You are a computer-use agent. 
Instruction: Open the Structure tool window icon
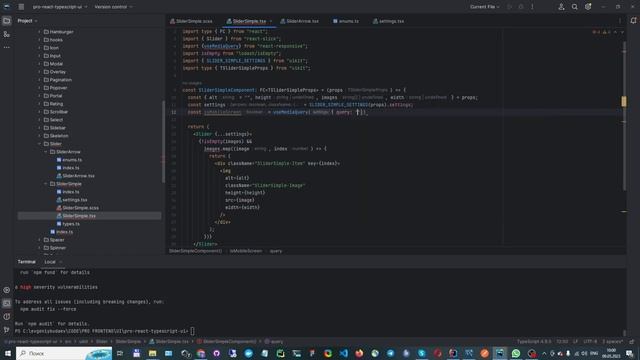tap(7, 34)
